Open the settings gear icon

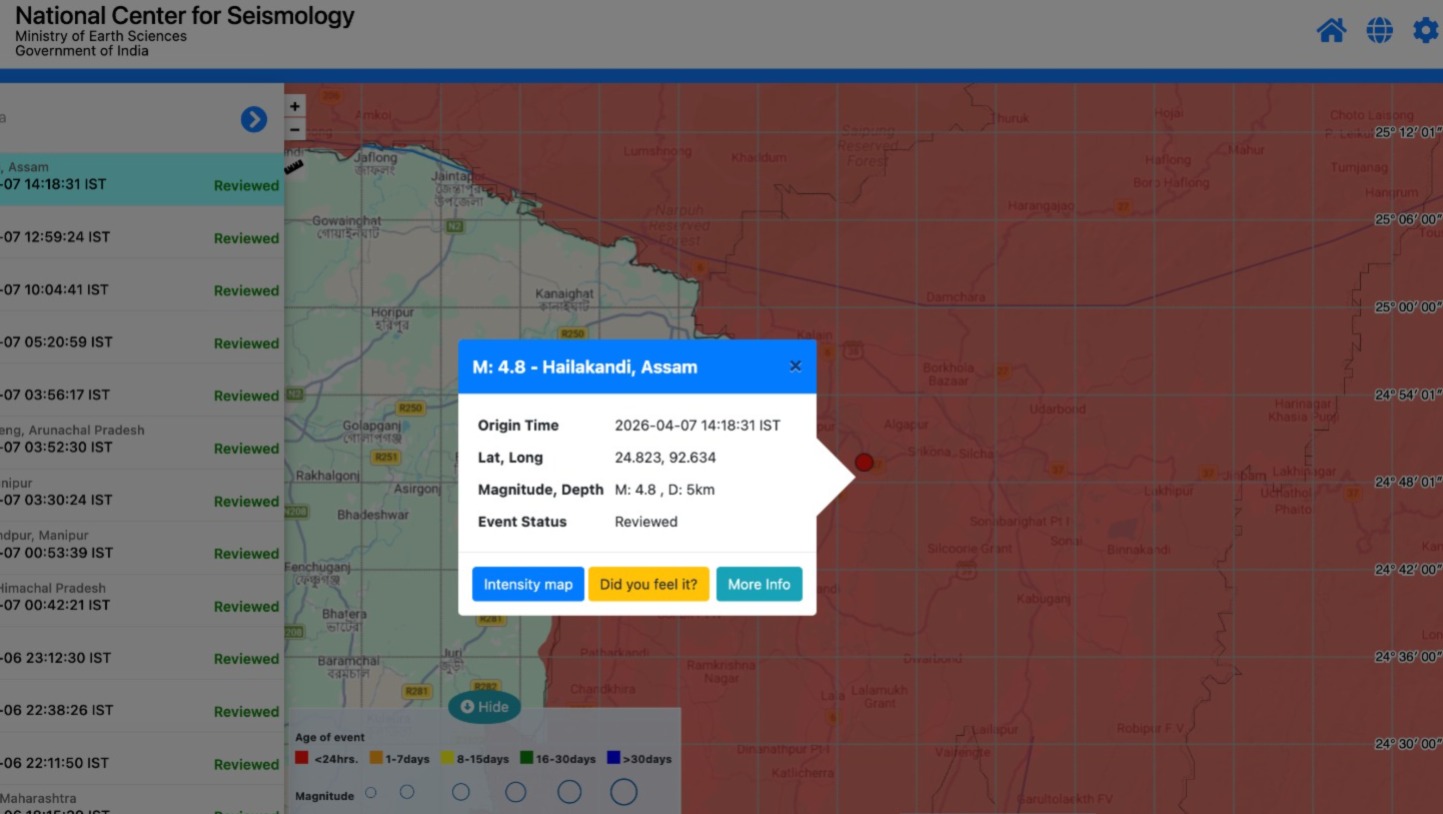click(1425, 31)
